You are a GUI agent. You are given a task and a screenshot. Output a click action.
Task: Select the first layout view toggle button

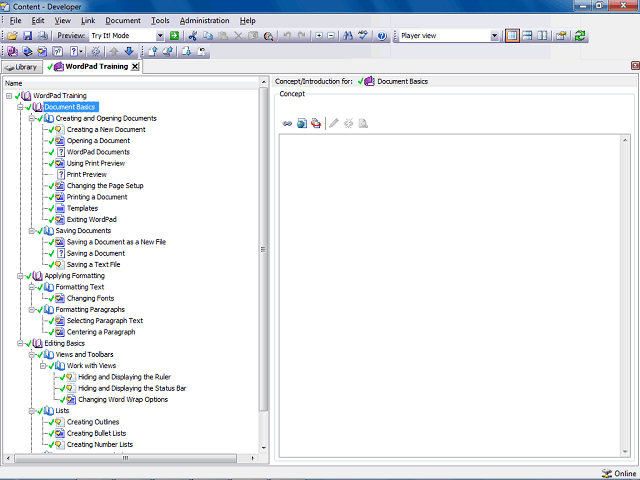512,36
